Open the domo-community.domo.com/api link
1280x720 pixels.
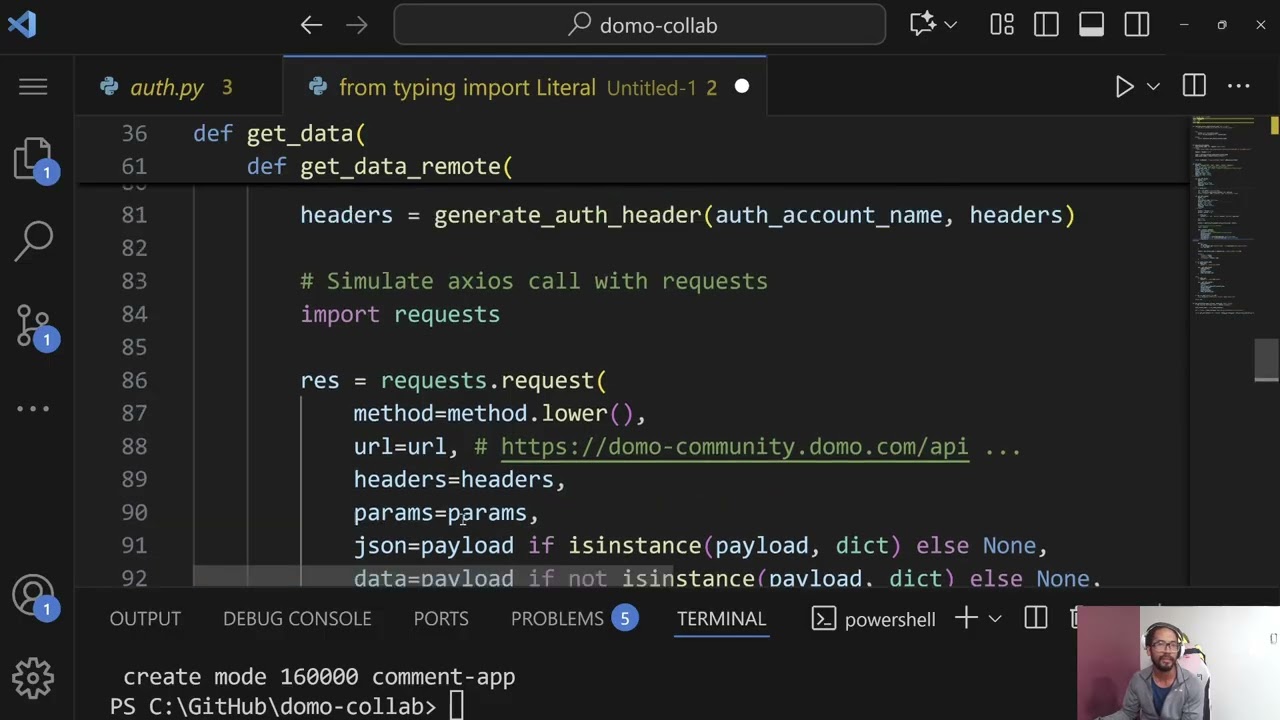click(x=734, y=446)
